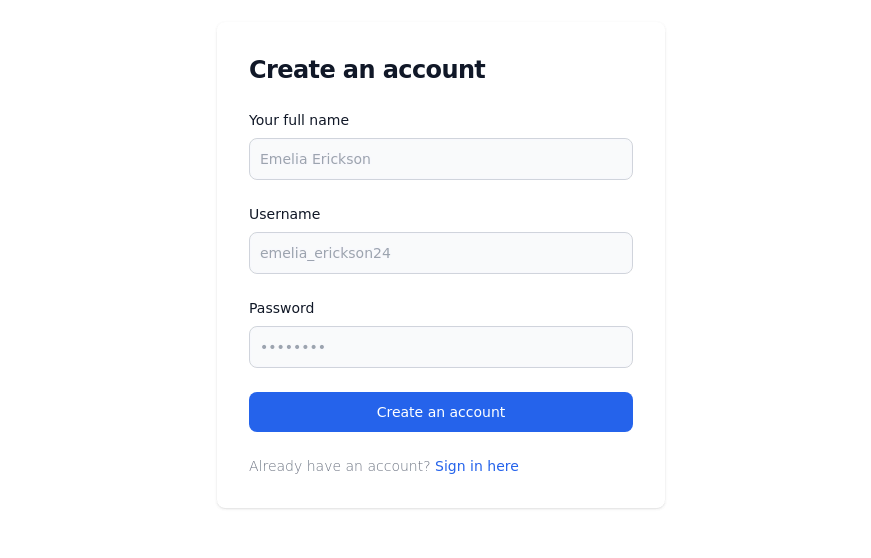Click the dotted password placeholder
The height and width of the screenshot is (558, 871).
[293, 347]
